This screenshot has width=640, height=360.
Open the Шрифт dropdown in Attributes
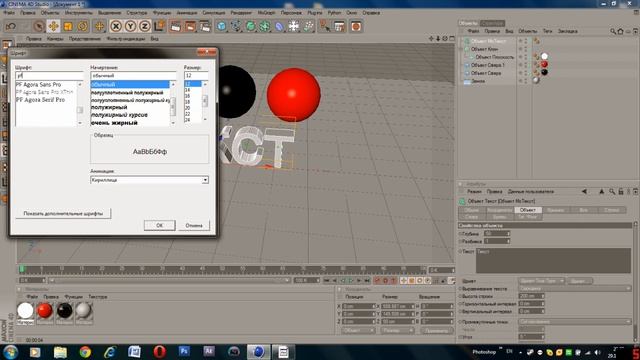pyautogui.click(x=542, y=281)
